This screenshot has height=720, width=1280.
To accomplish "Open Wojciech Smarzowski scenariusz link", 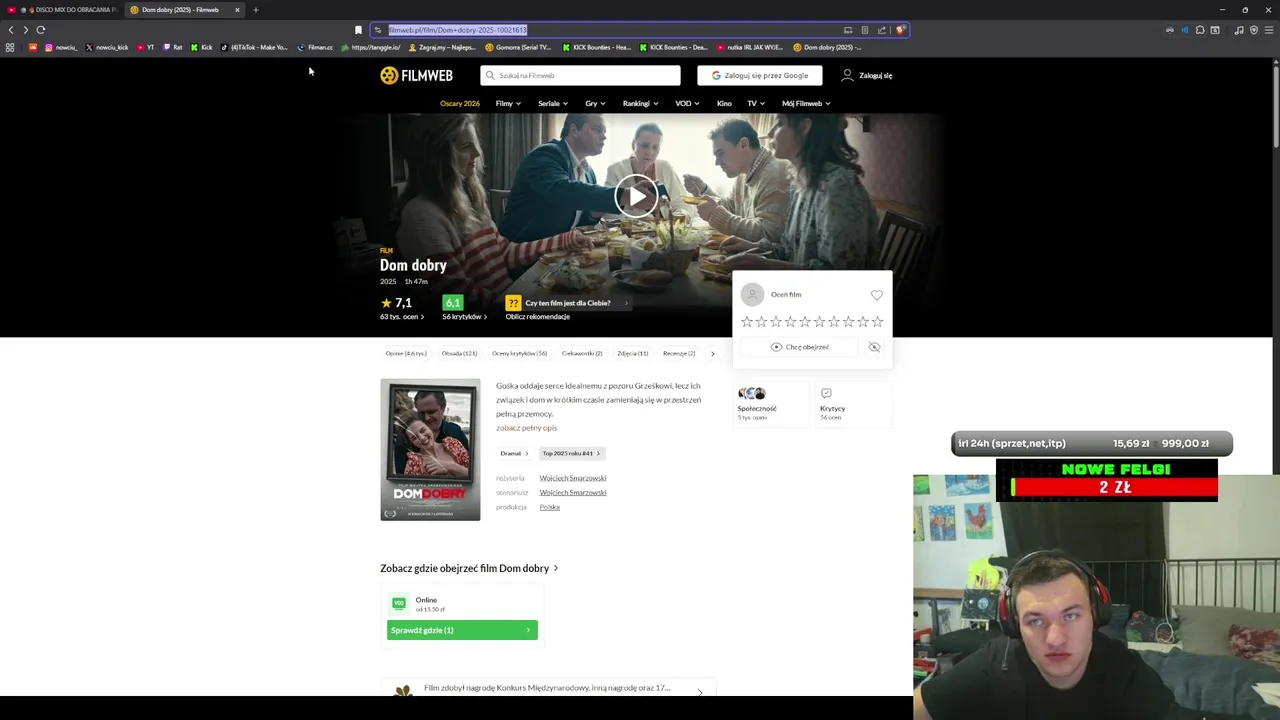I will tap(573, 492).
